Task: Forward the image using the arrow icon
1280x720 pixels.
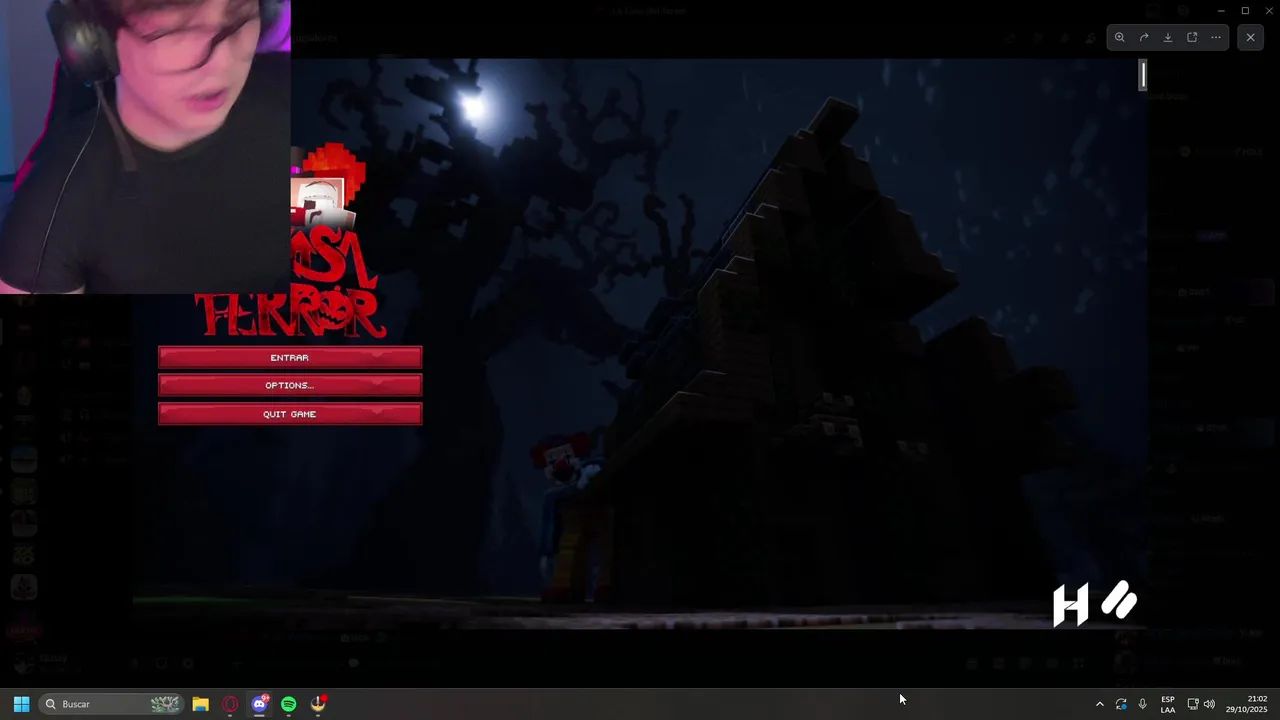Action: [x=1144, y=37]
